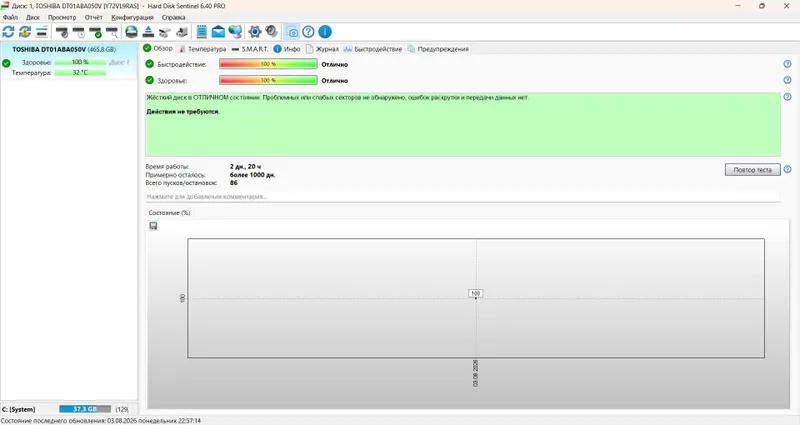Click green check icon beside Быстродействие label
800x425 pixels.
pos(149,64)
